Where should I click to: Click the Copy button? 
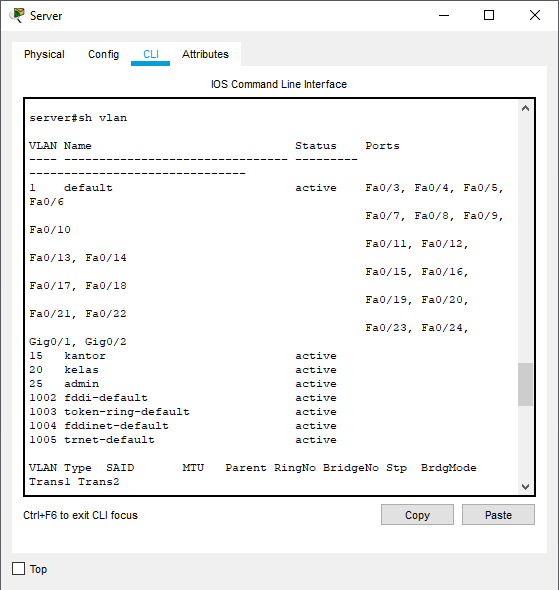point(417,515)
